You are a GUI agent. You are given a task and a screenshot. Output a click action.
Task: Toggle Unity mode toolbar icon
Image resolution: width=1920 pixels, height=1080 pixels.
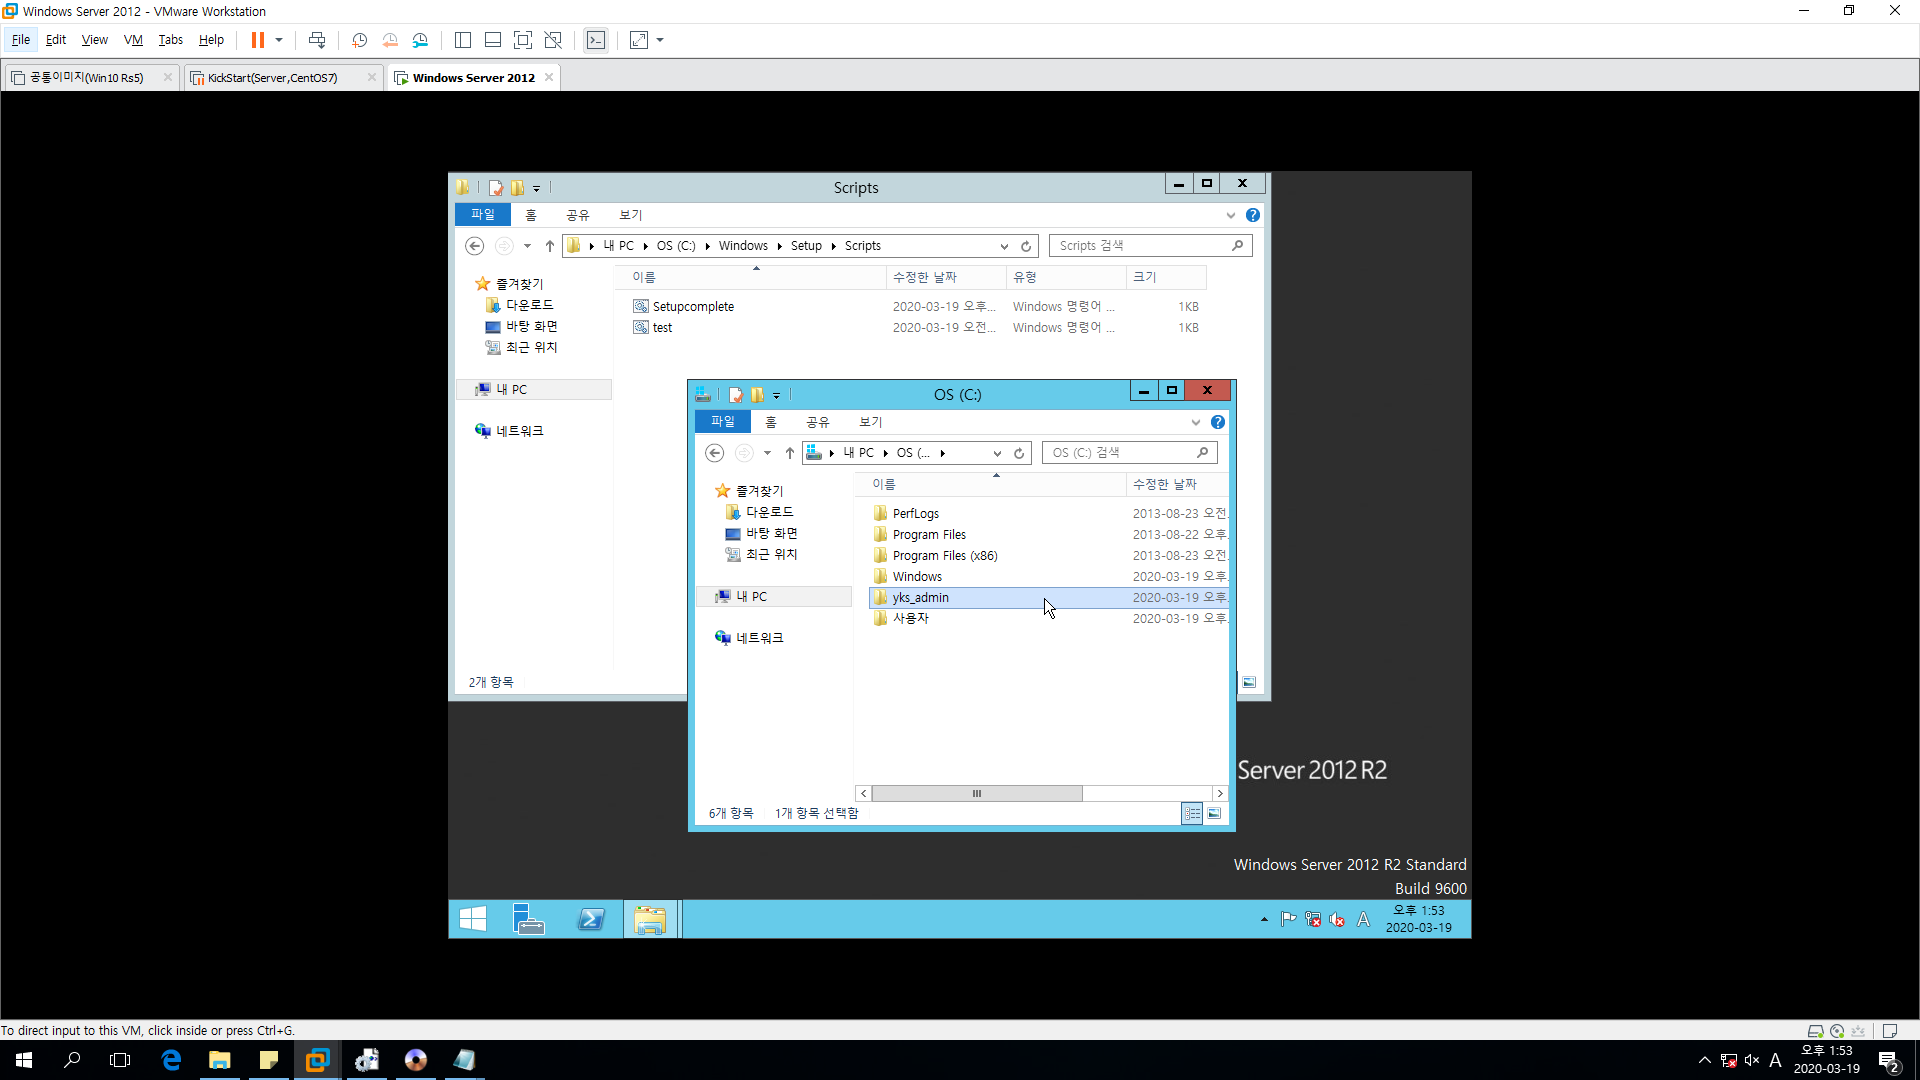pyautogui.click(x=553, y=40)
